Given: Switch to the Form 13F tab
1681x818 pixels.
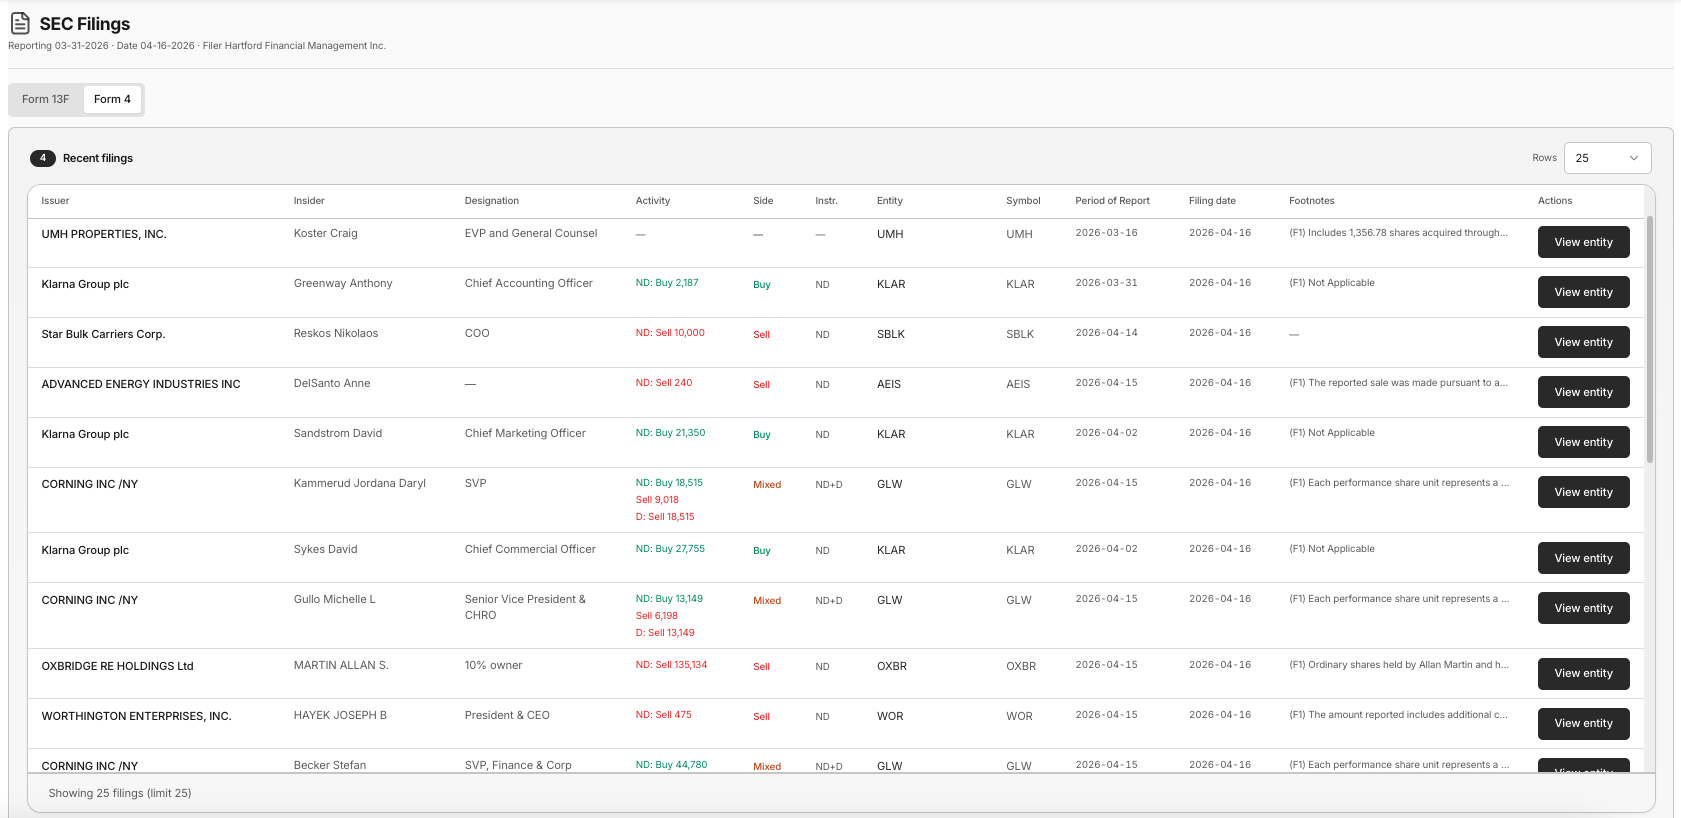Looking at the screenshot, I should pos(46,99).
